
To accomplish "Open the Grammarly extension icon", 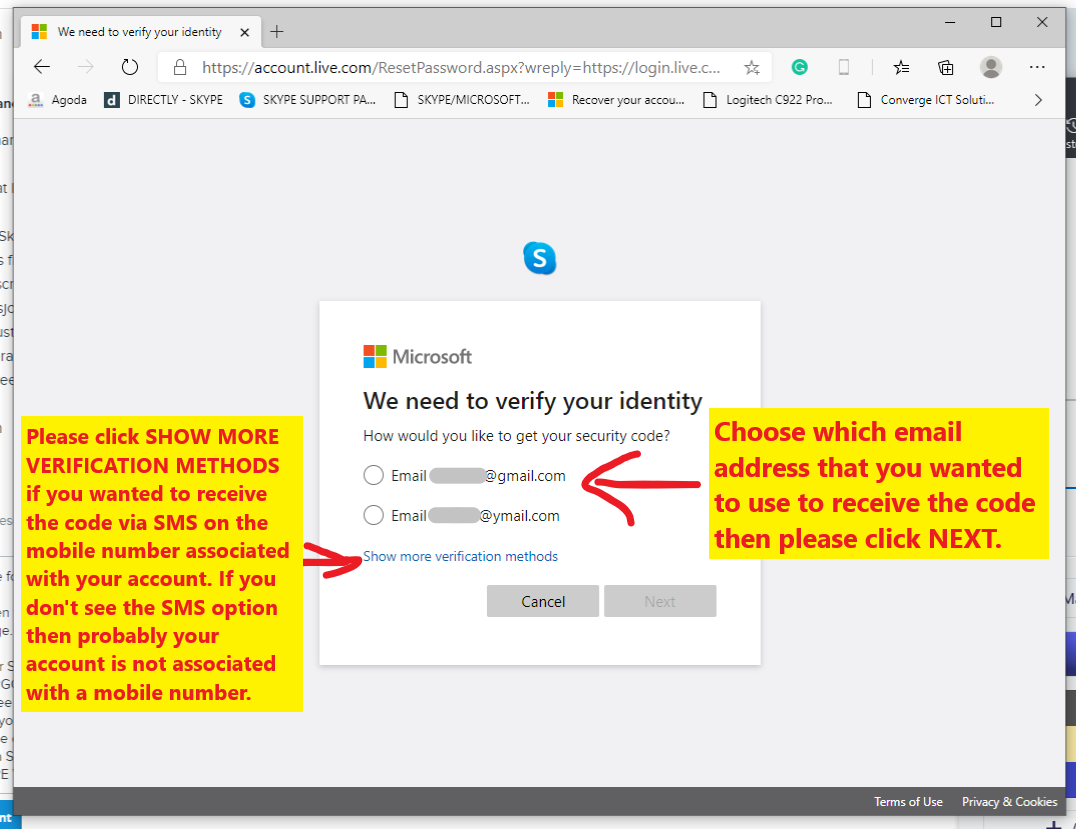I will coord(799,67).
